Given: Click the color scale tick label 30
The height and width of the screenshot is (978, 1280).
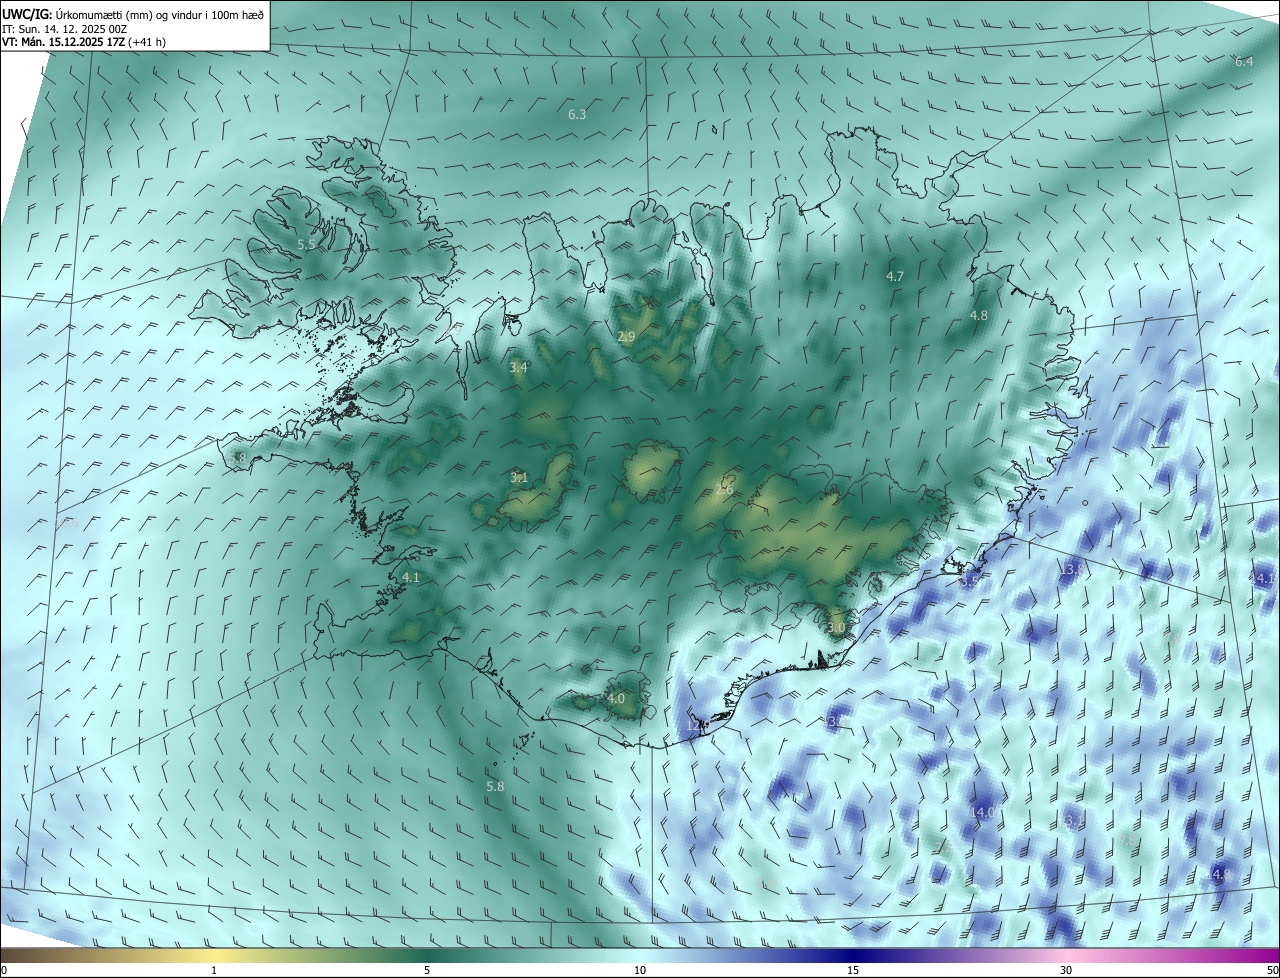Looking at the screenshot, I should pyautogui.click(x=1066, y=971).
